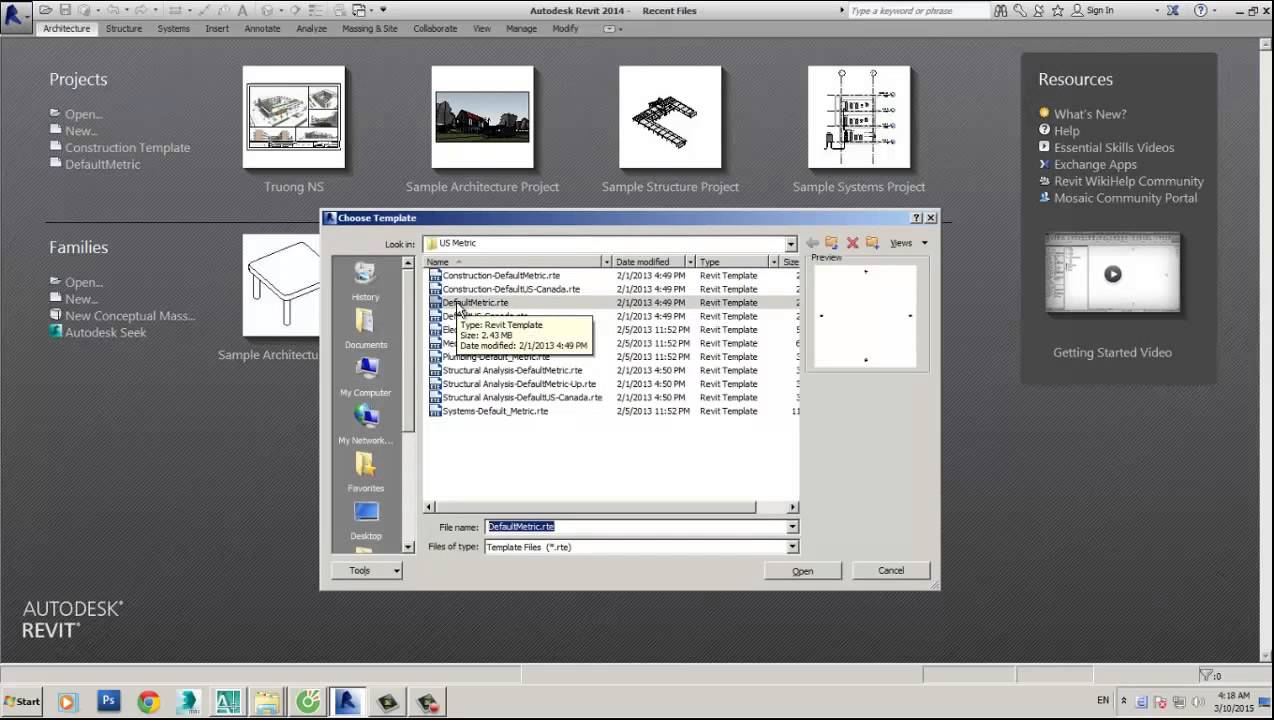Click the Open button in Choose Template dialog
The image size is (1274, 720).
803,571
